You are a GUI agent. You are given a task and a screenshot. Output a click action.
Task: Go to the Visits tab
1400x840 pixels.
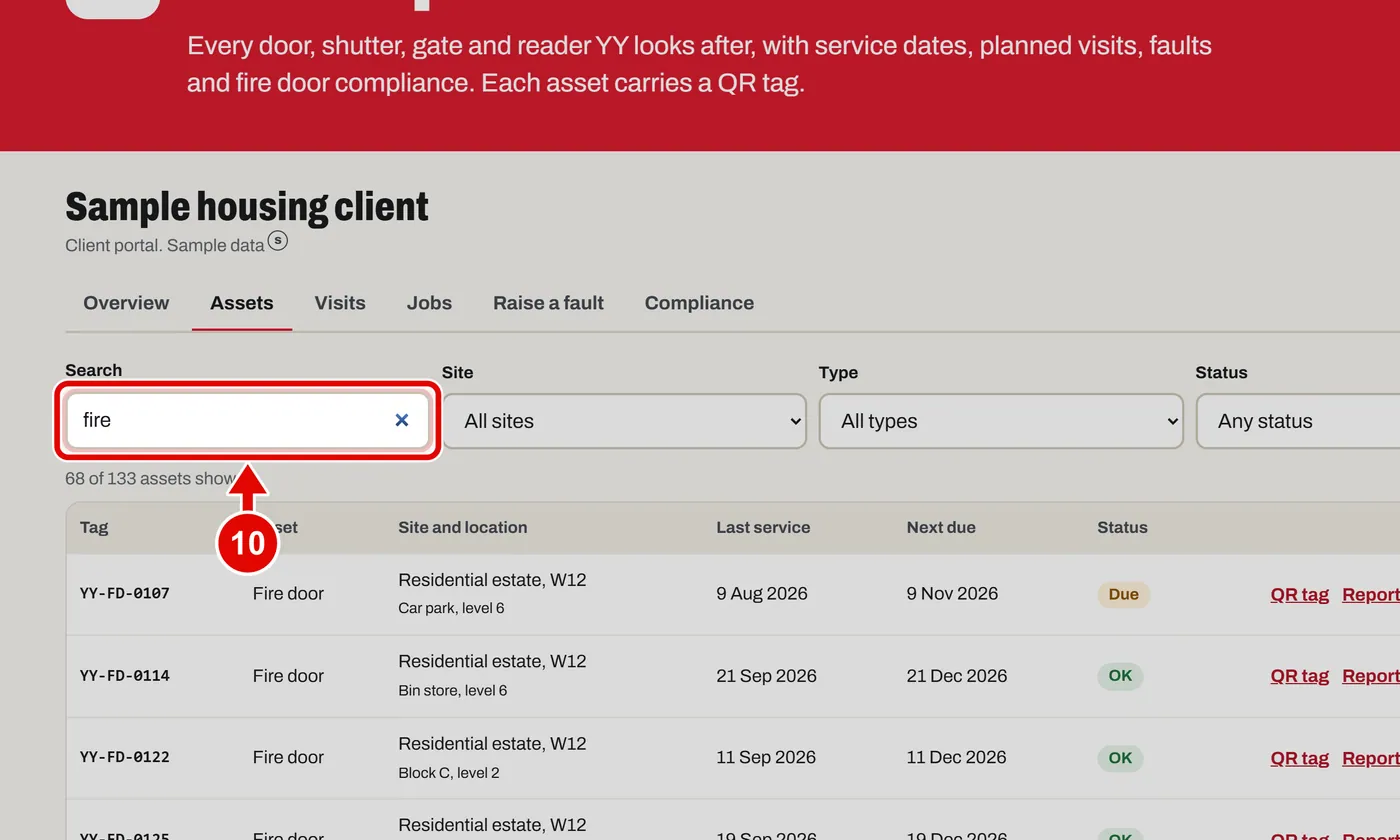click(x=340, y=303)
